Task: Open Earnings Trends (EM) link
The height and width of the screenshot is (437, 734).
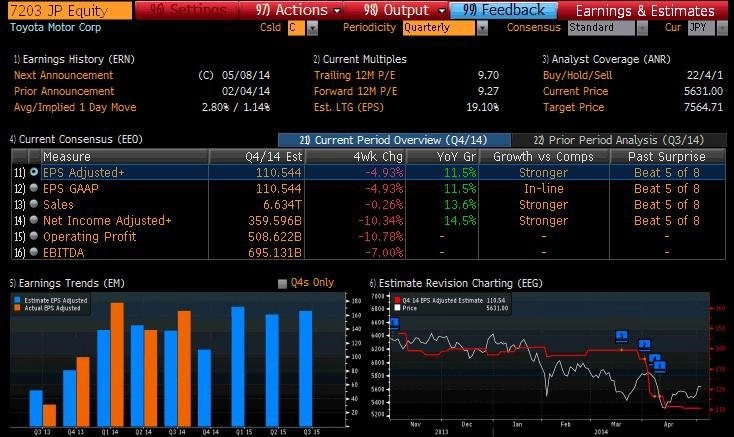Action: coord(67,283)
